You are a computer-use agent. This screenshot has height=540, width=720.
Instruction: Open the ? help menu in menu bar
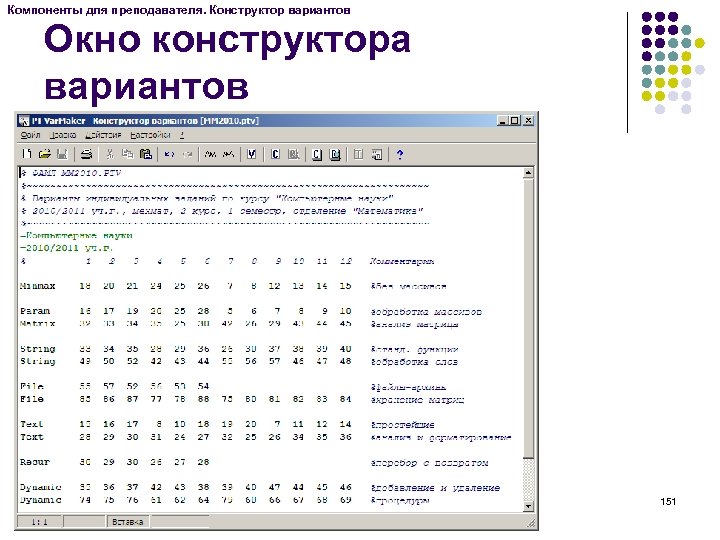coord(182,135)
